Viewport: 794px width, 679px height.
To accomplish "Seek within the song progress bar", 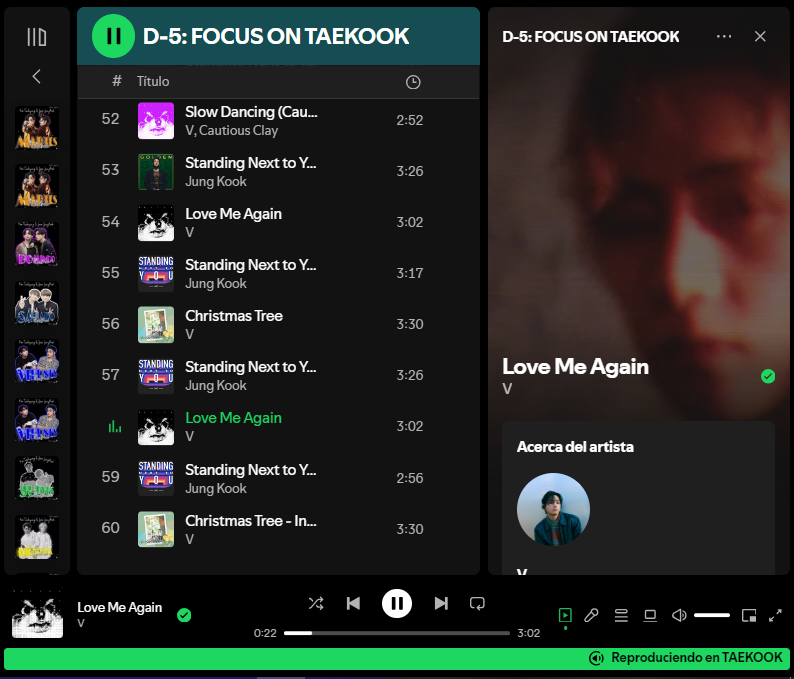I will (396, 633).
